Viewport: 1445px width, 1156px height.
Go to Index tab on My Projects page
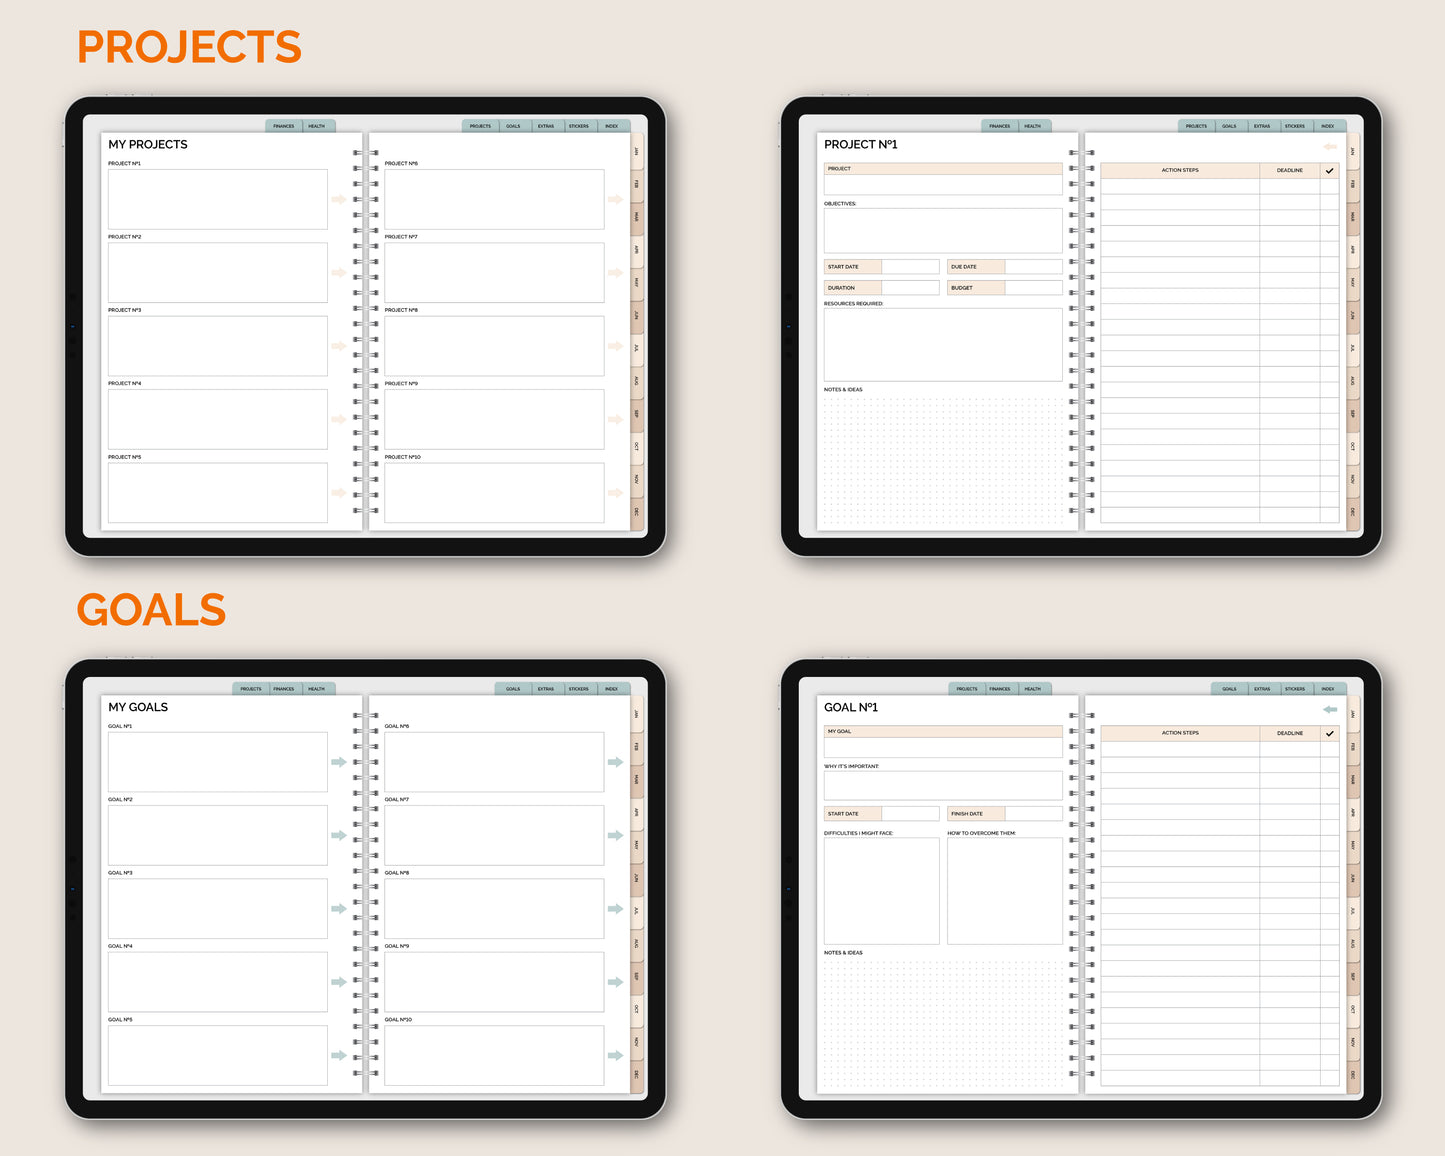tap(612, 126)
